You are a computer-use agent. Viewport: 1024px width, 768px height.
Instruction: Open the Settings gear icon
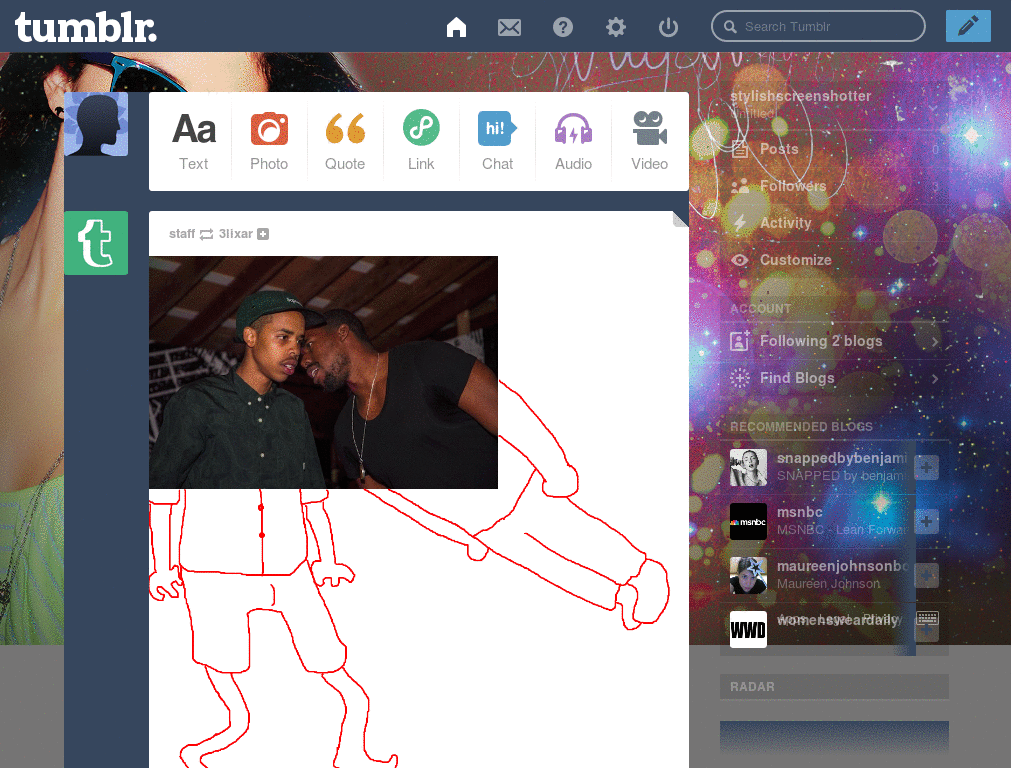click(x=616, y=27)
